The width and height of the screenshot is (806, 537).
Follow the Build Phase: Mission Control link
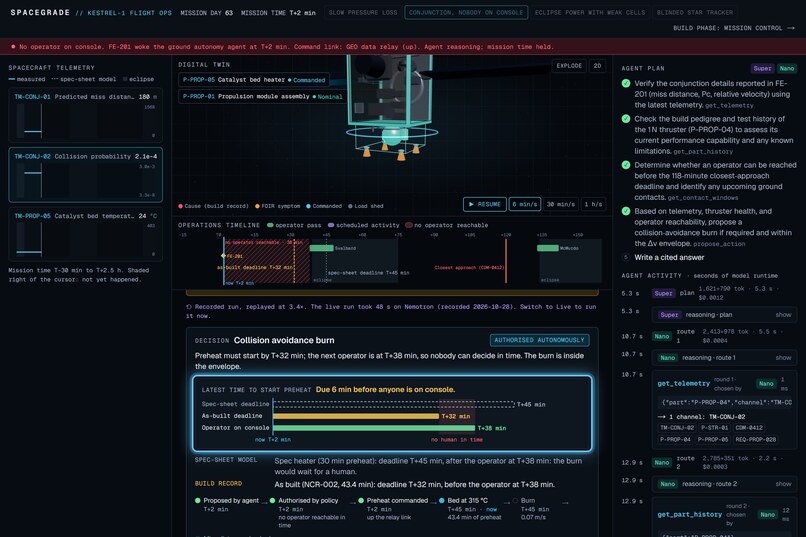tap(733, 28)
